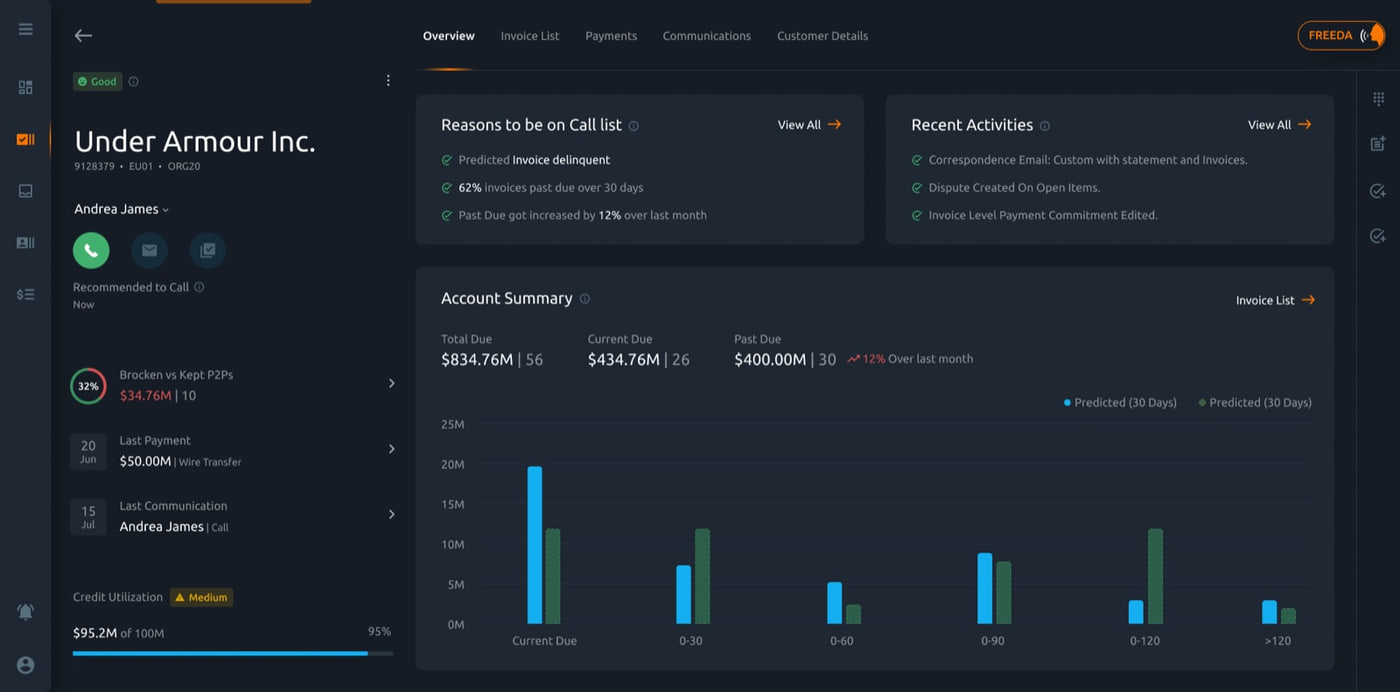1400x692 pixels.
Task: Switch to the Payments tab
Action: point(611,36)
